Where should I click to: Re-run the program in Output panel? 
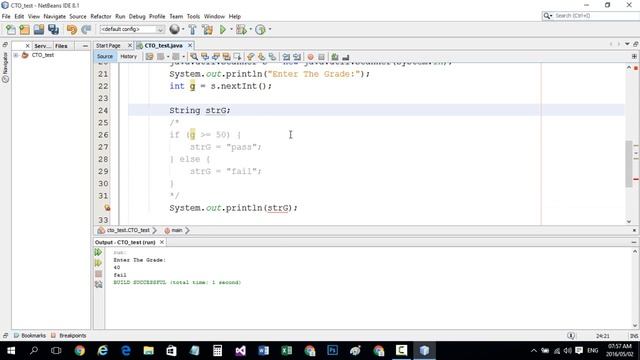click(98, 252)
